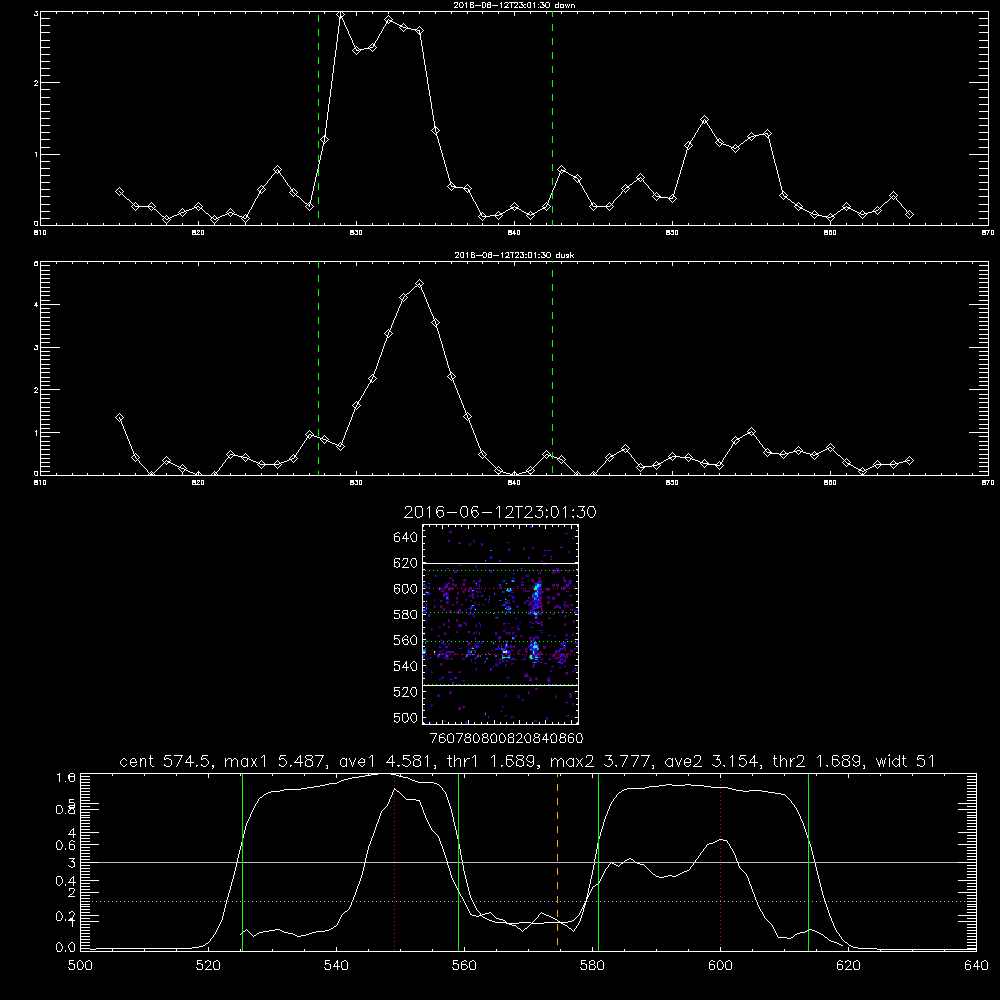Image resolution: width=1000 pixels, height=1000 pixels.
Task: Click the 'cent 574.5' value in stats header
Action: tap(165, 761)
